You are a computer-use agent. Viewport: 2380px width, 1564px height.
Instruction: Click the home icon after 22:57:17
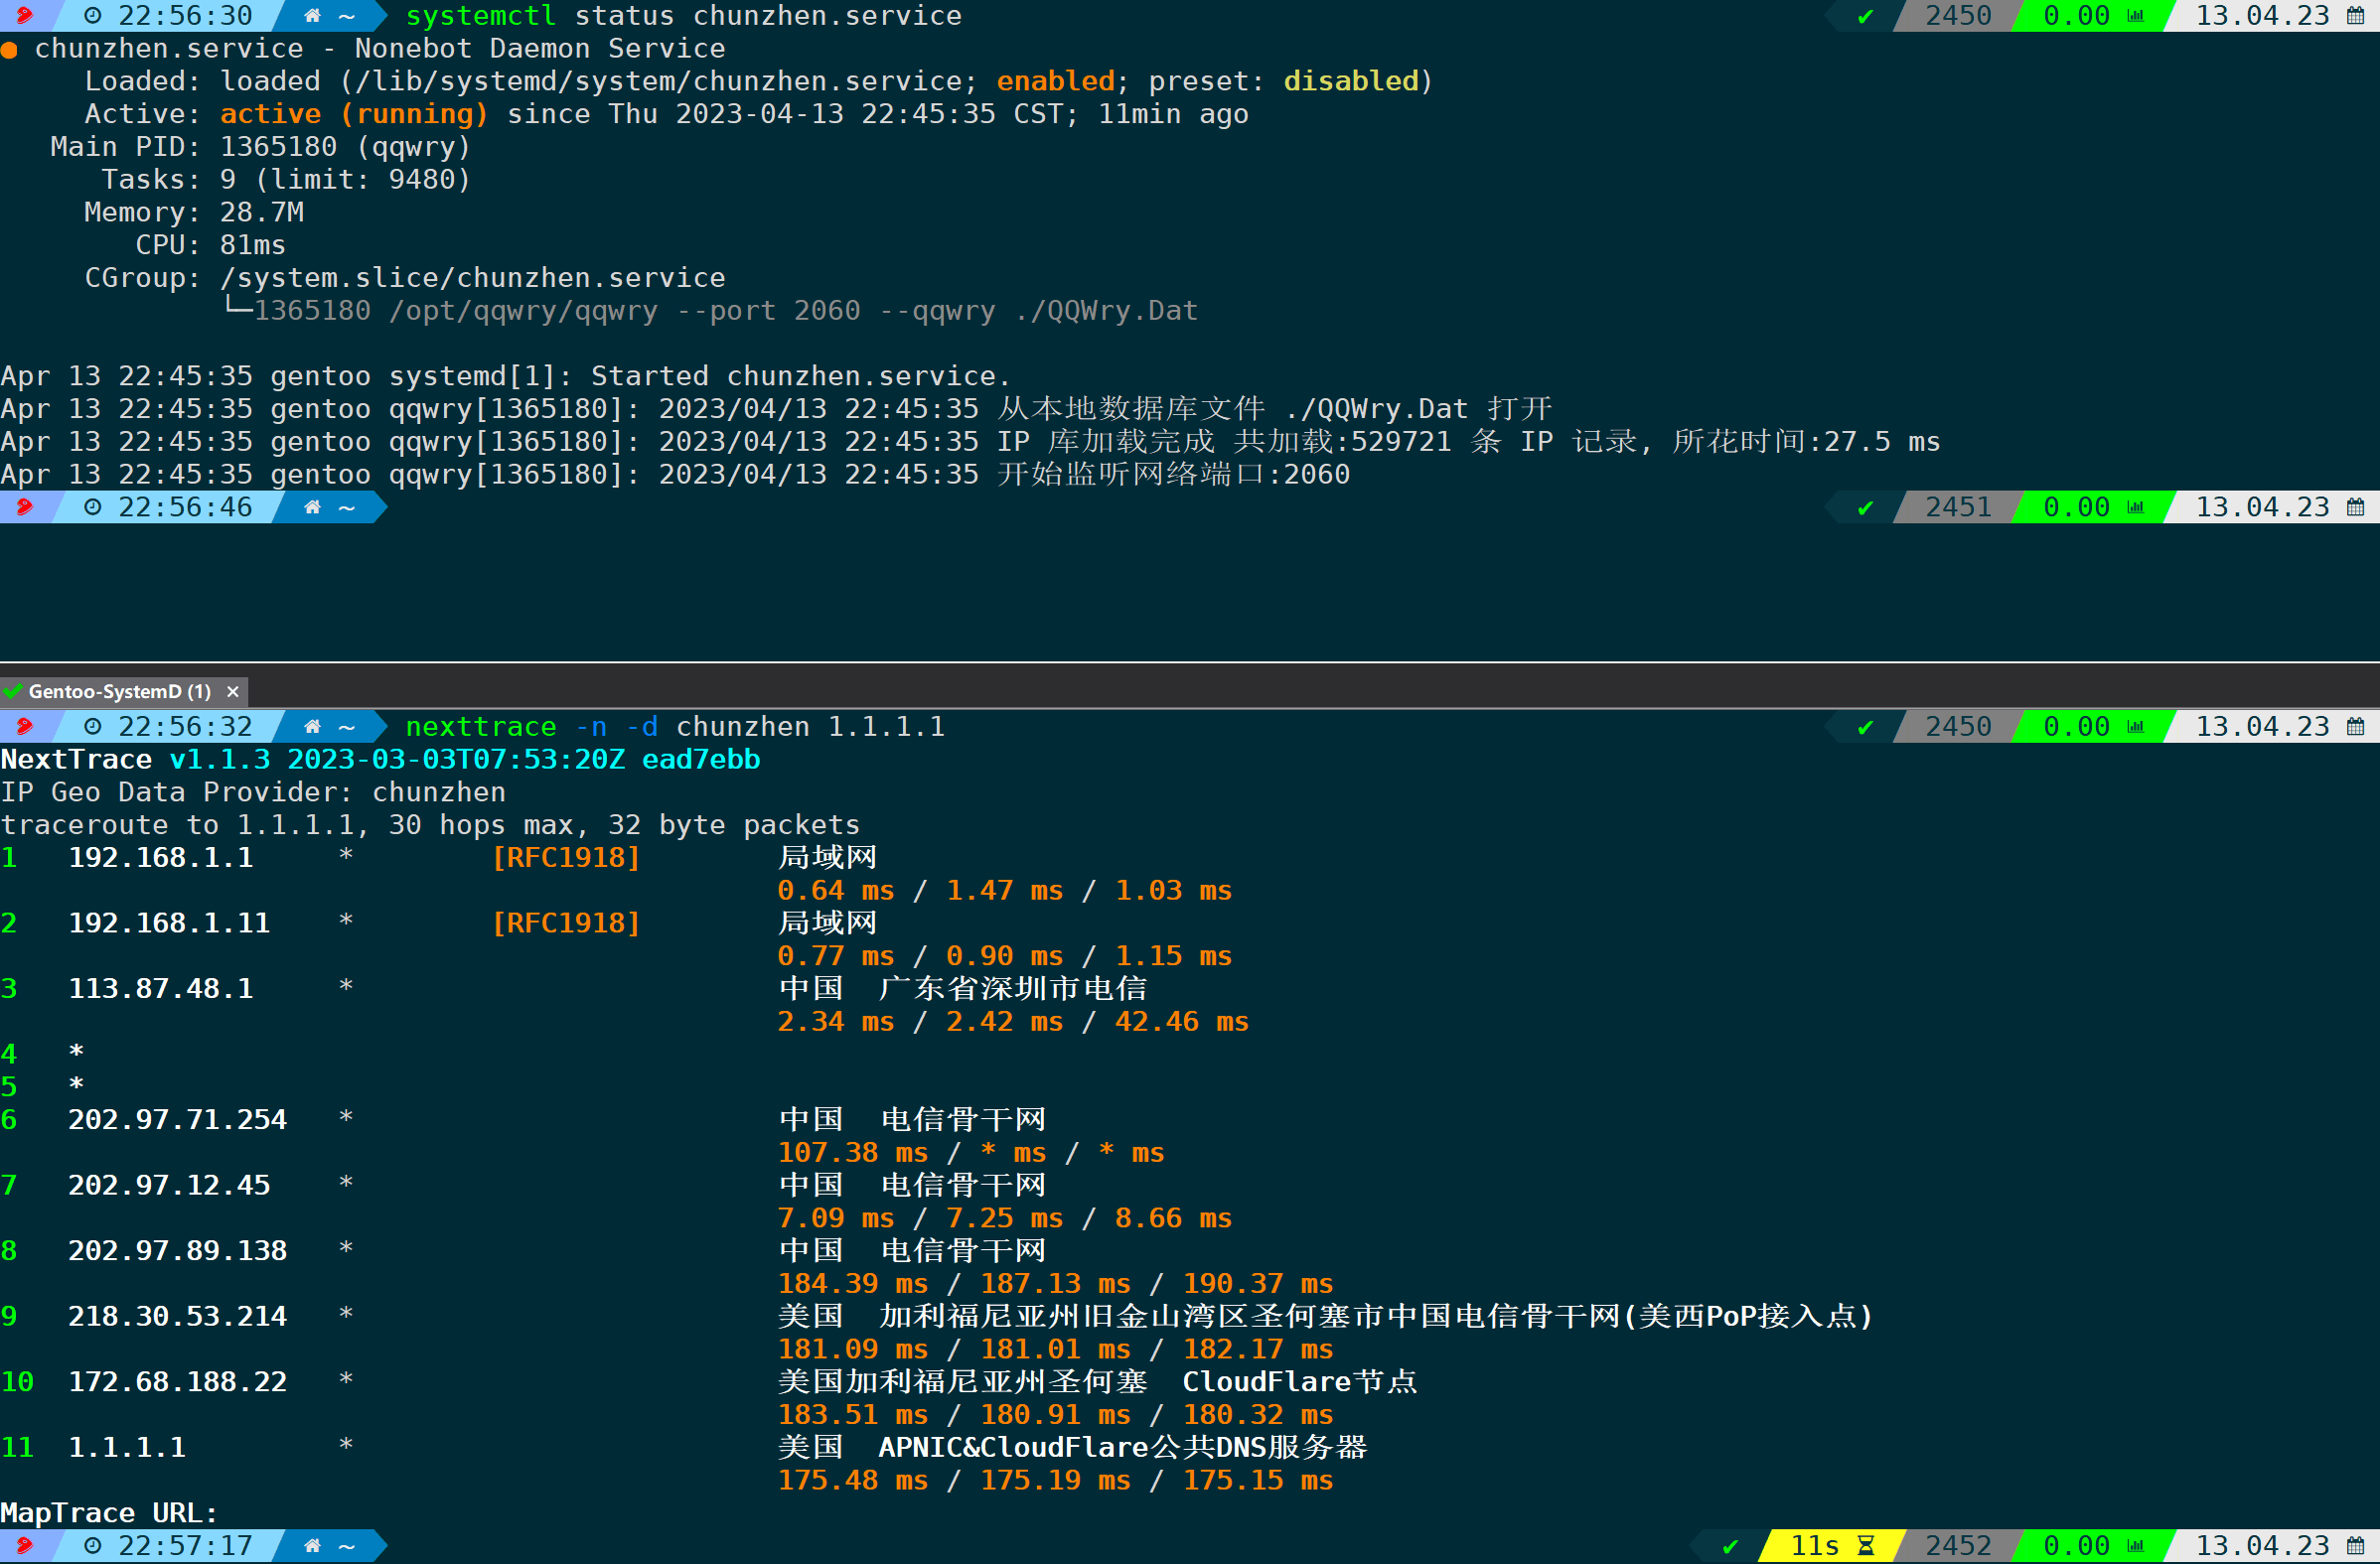point(313,1545)
